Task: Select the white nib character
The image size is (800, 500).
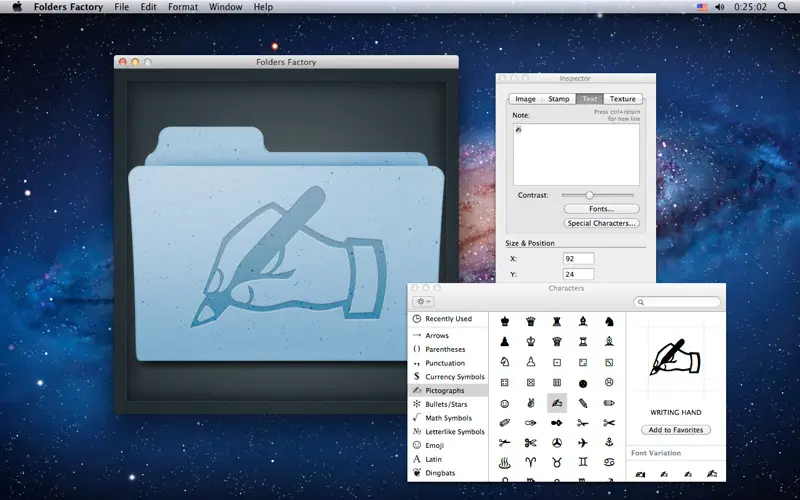Action: tap(531, 423)
